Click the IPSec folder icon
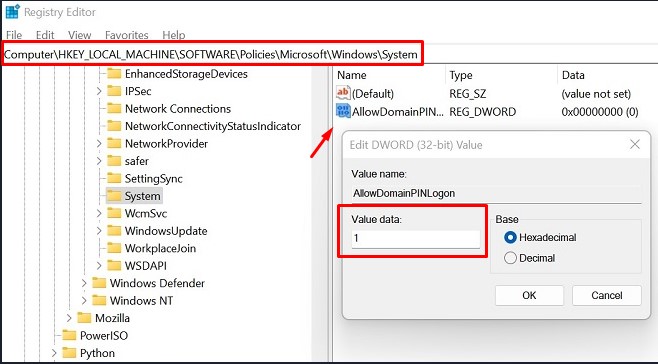Viewport: 658px width, 364px height. click(x=114, y=91)
